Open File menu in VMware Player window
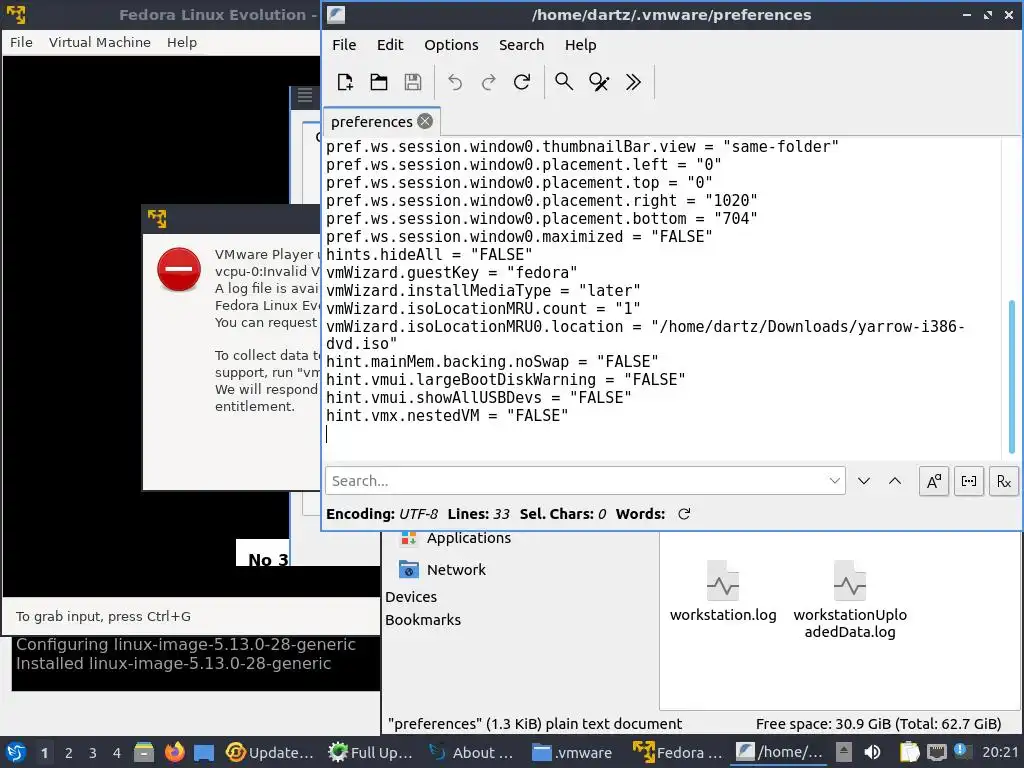Image resolution: width=1024 pixels, height=768 pixels. click(x=21, y=42)
